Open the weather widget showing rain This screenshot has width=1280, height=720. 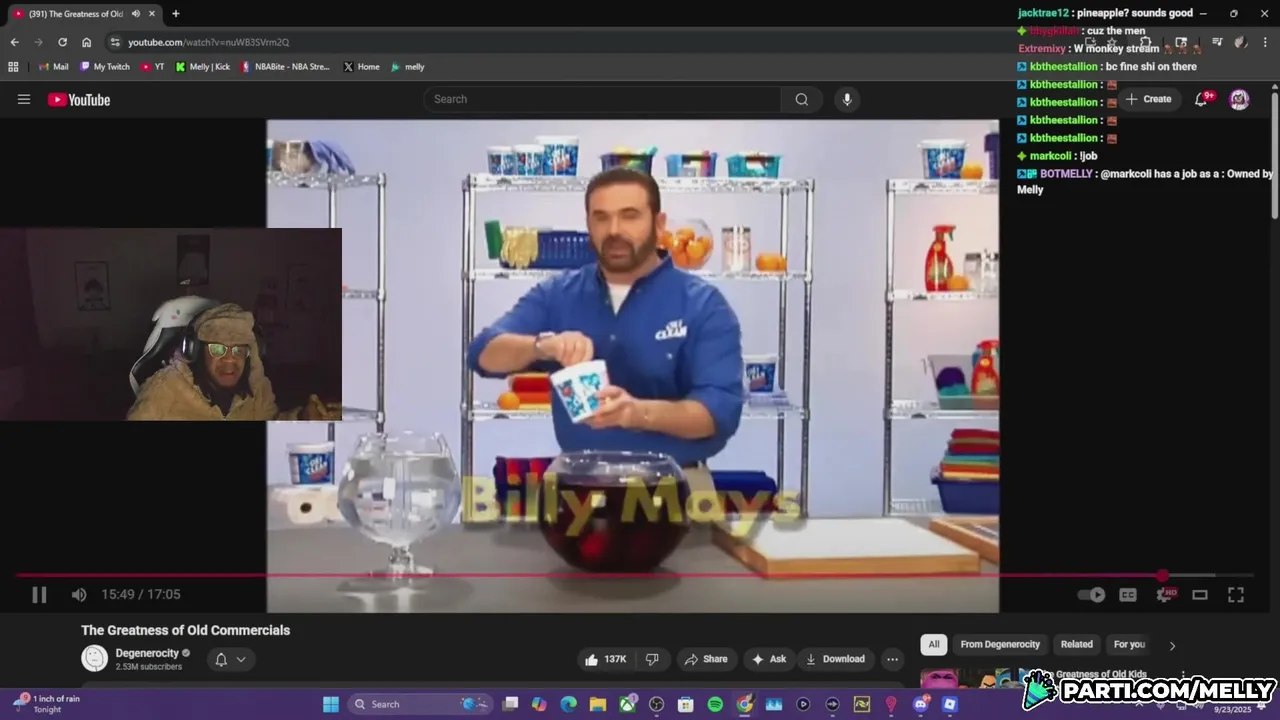click(x=46, y=703)
